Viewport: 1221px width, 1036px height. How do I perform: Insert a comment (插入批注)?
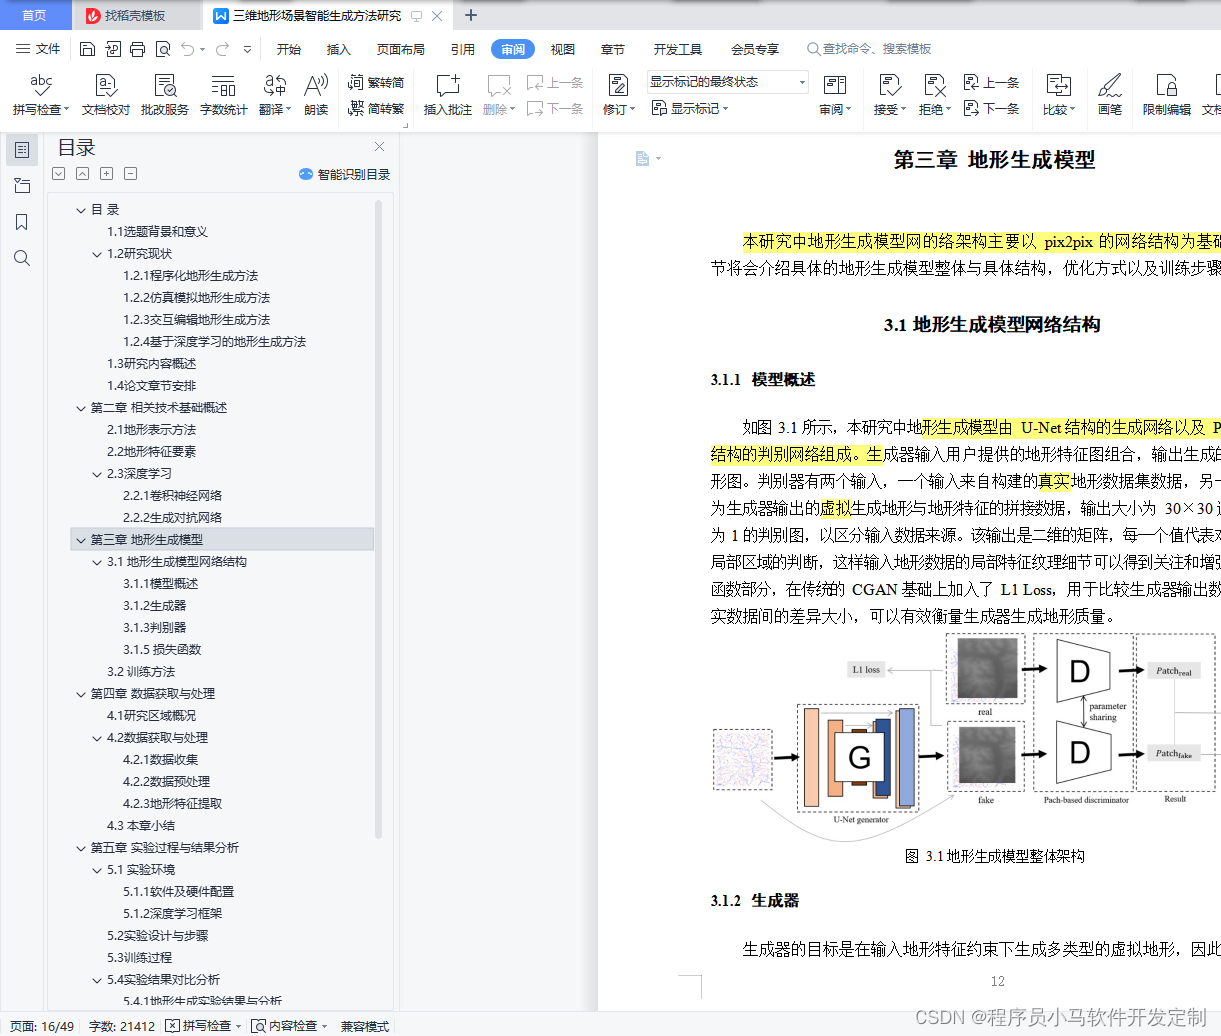tap(447, 95)
